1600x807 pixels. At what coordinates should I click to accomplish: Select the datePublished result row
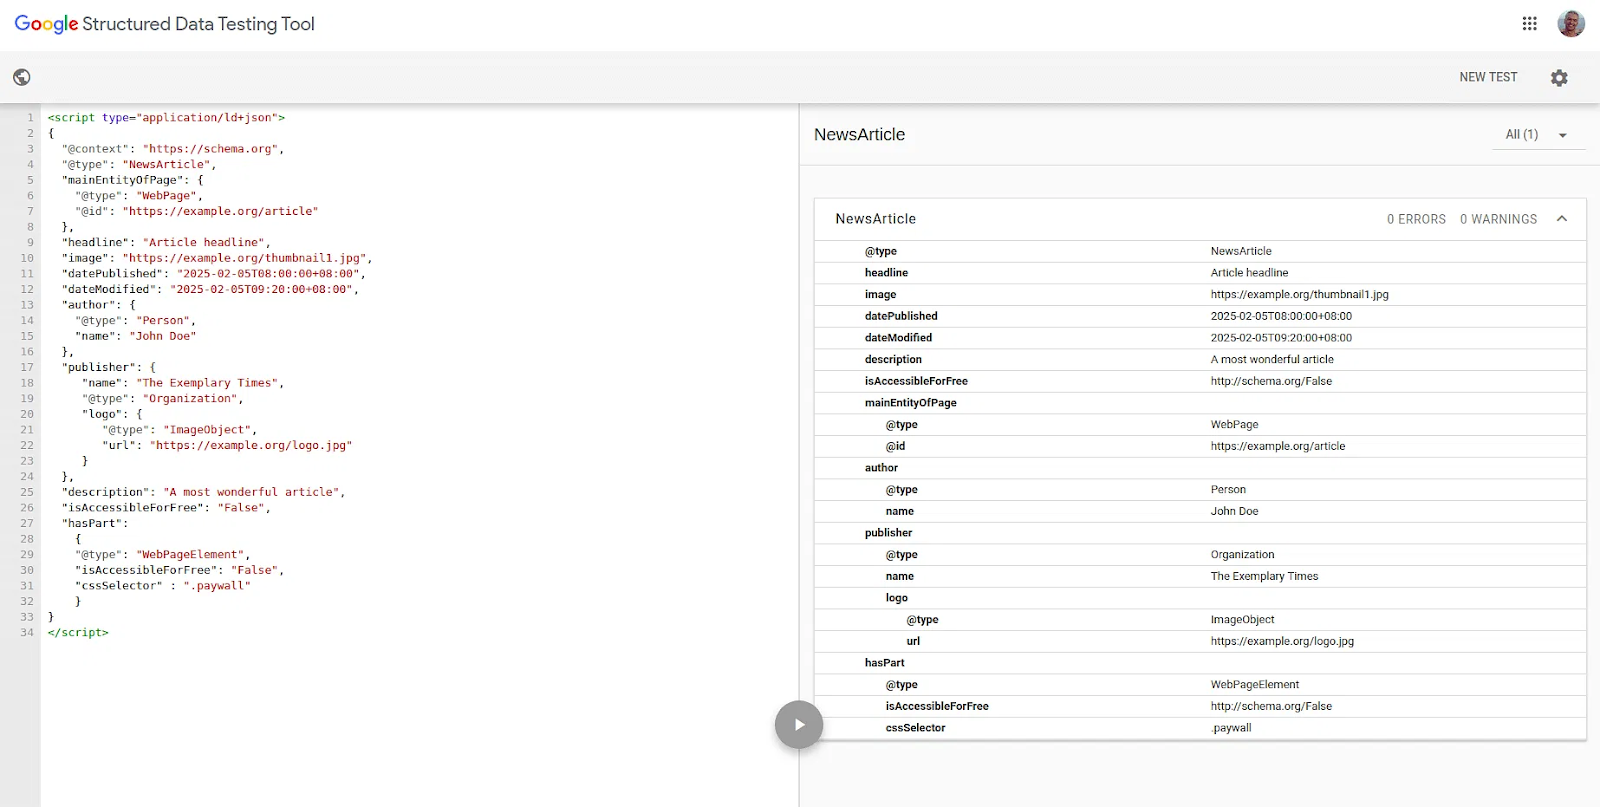[x=1200, y=316]
